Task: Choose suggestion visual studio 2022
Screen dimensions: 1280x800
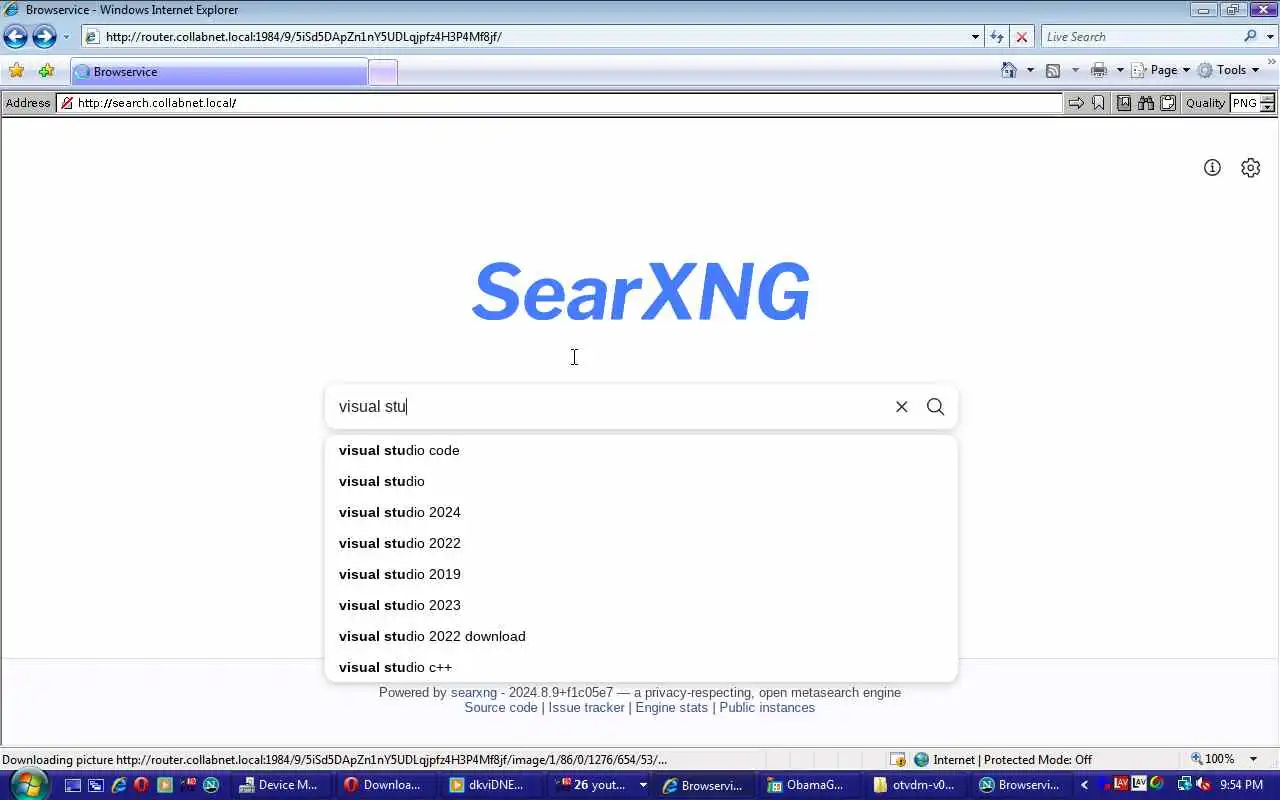Action: click(641, 543)
